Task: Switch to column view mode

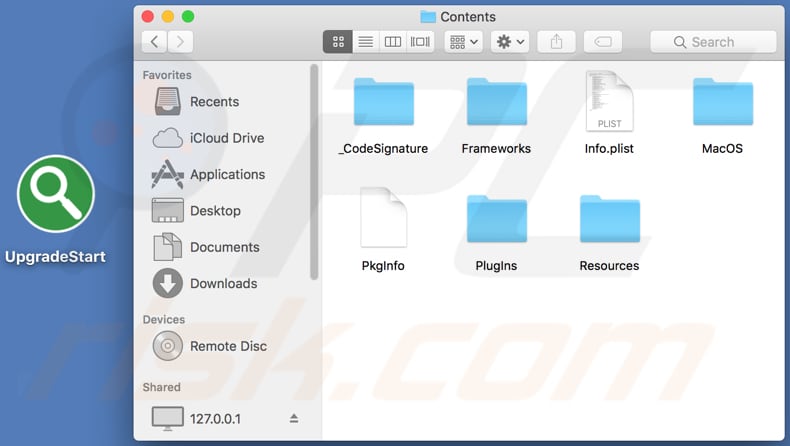Action: (x=393, y=42)
